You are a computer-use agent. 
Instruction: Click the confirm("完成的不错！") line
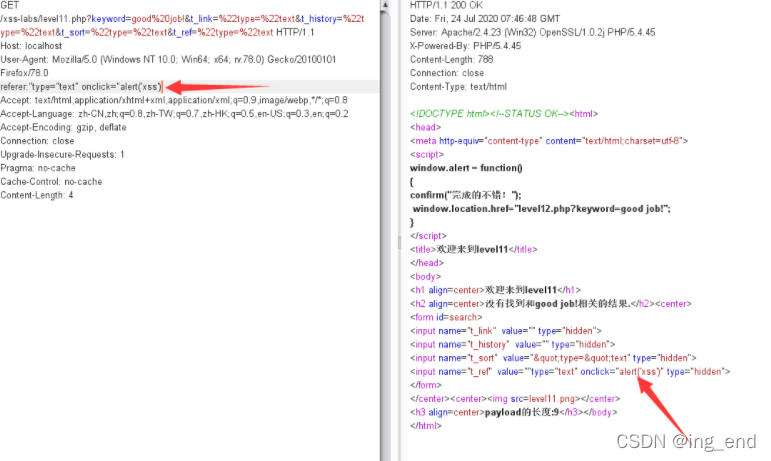pyautogui.click(x=466, y=195)
